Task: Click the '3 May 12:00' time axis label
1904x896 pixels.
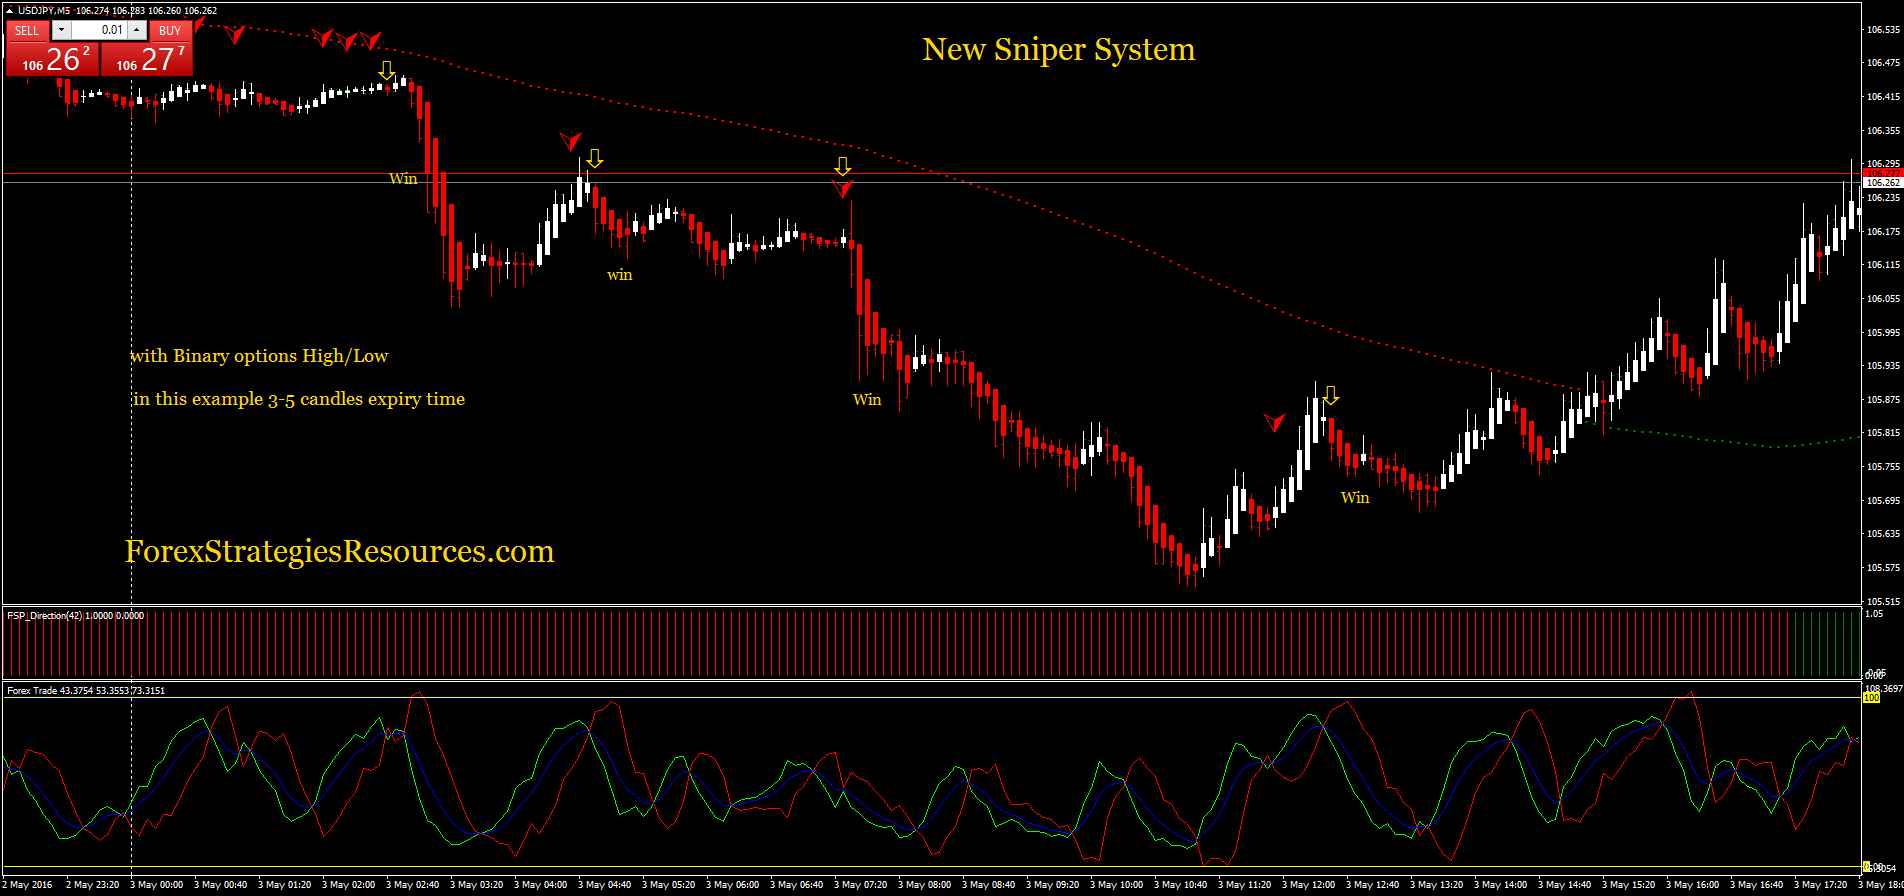Action: pos(1311,885)
